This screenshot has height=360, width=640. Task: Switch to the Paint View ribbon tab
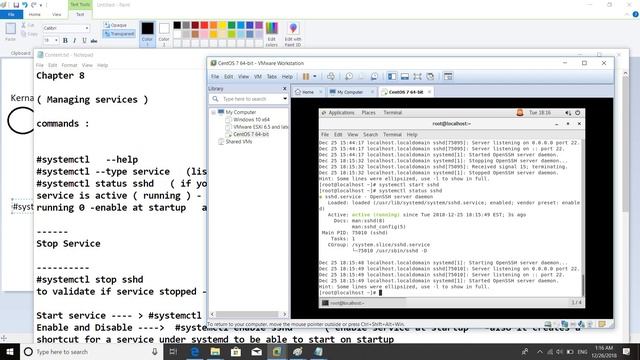coord(56,14)
